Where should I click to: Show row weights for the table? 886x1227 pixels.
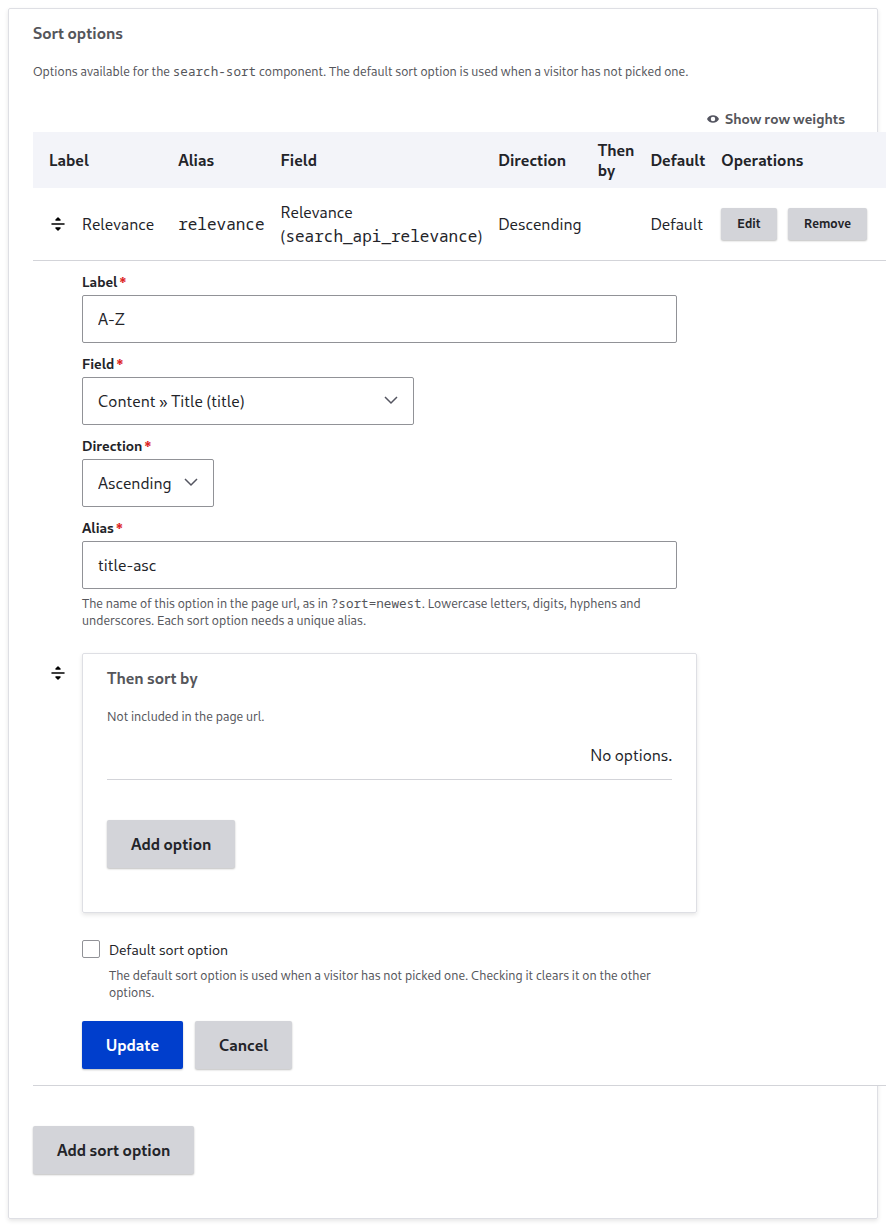point(776,119)
